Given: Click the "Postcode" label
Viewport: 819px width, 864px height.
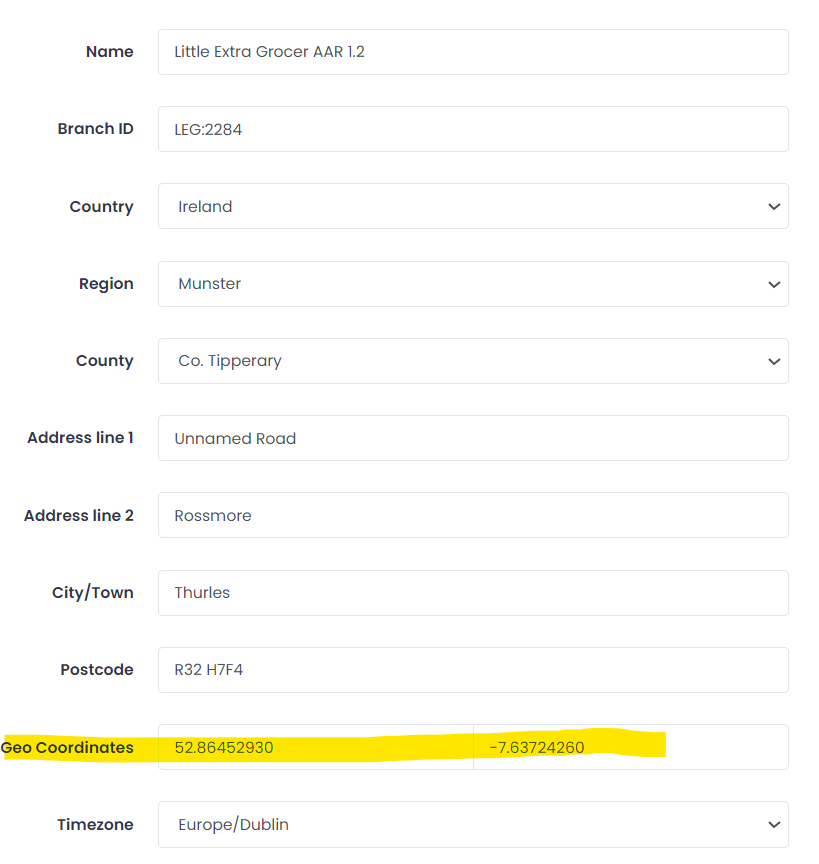Looking at the screenshot, I should click(x=97, y=670).
